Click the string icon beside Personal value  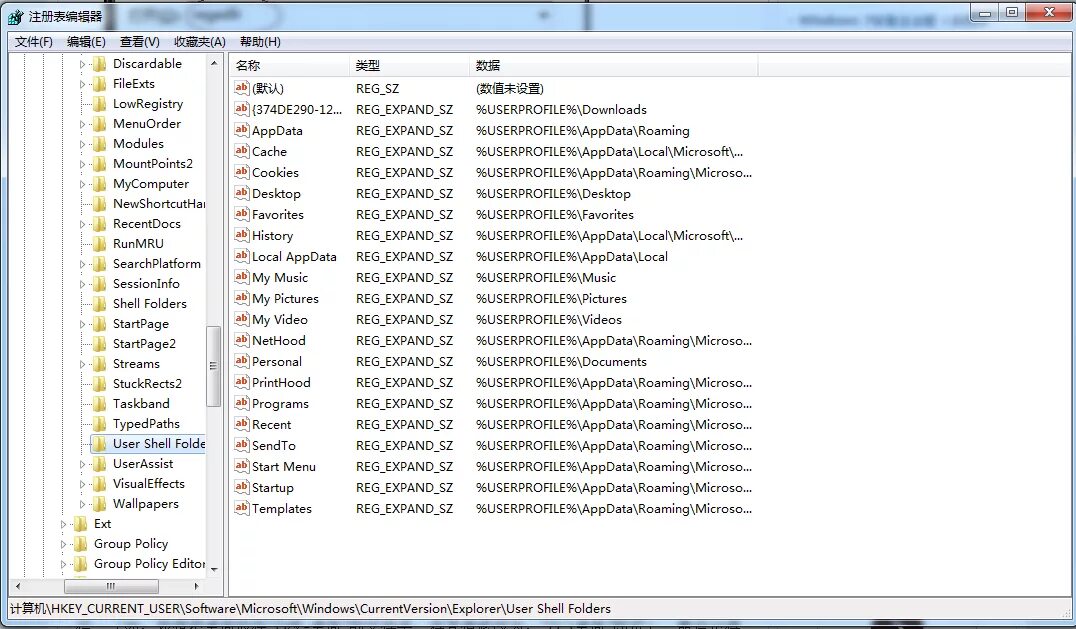tap(241, 361)
